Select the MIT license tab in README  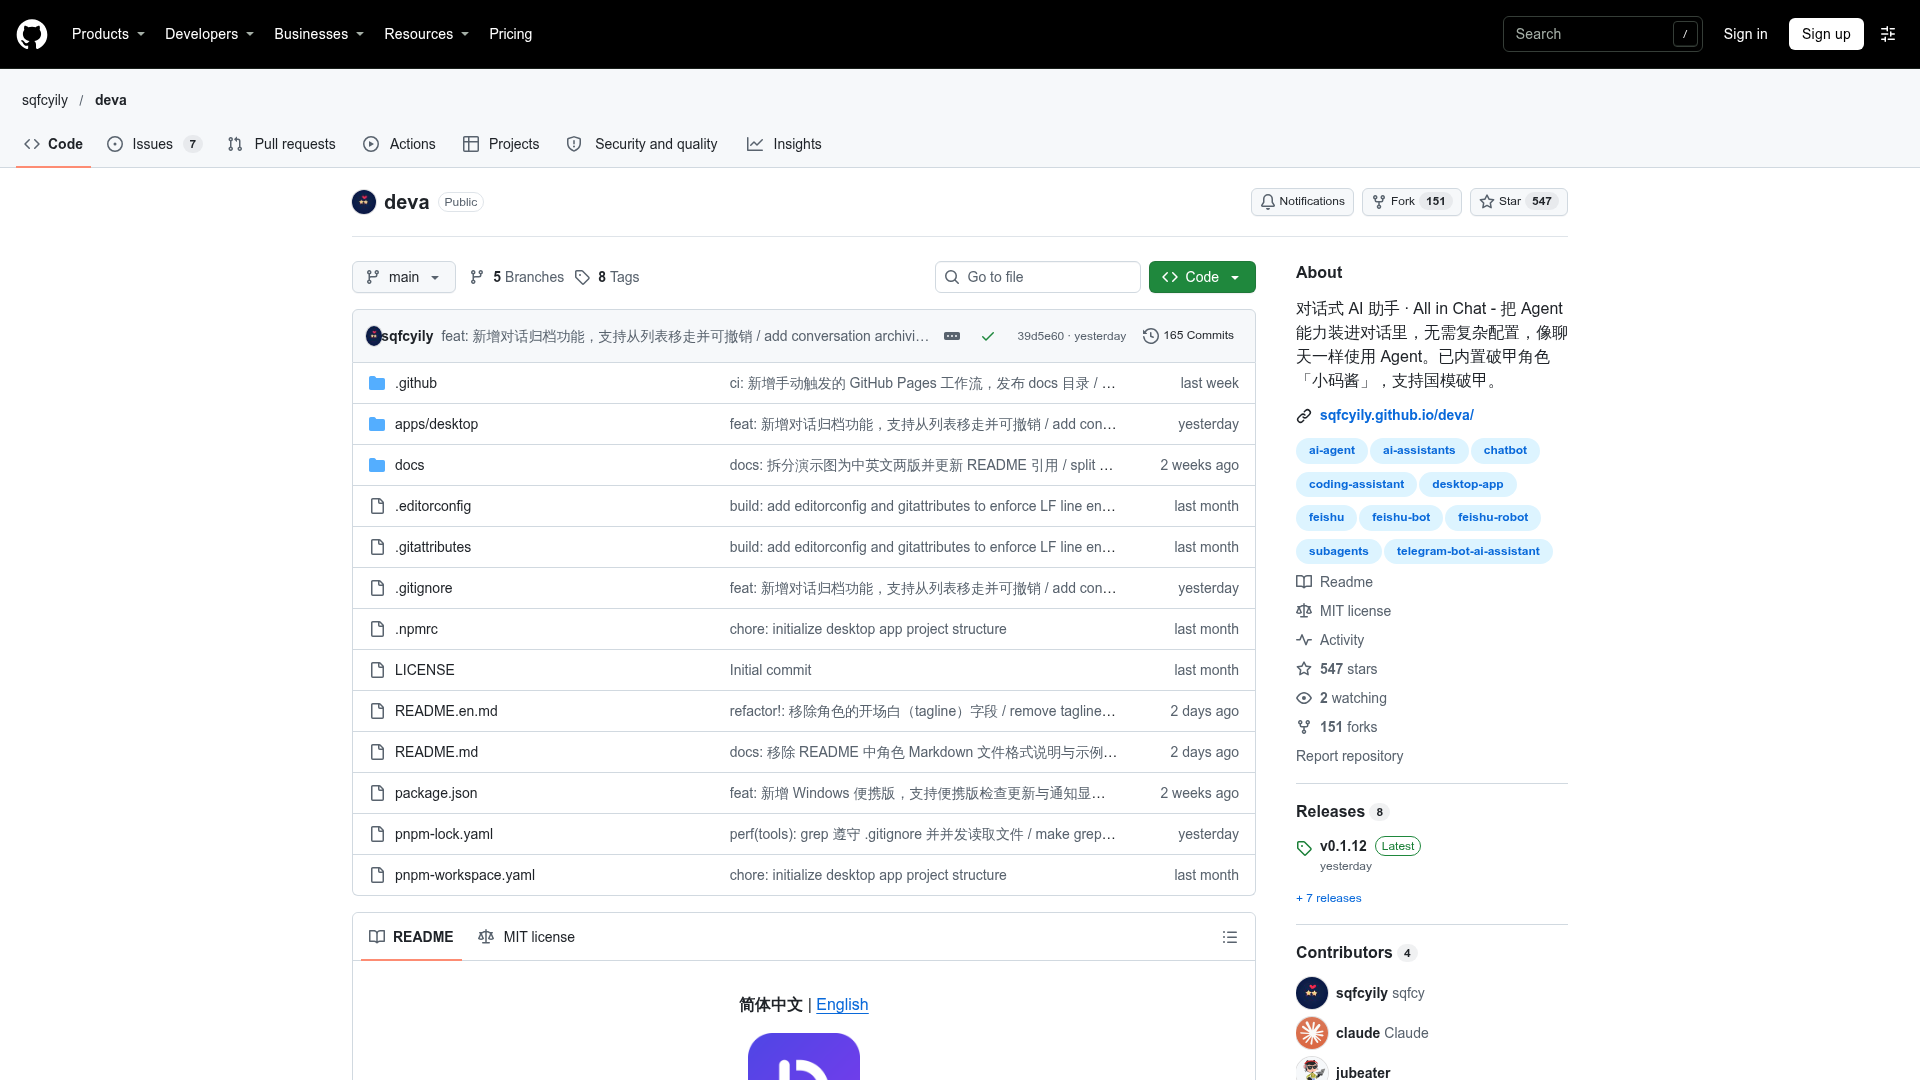[527, 937]
